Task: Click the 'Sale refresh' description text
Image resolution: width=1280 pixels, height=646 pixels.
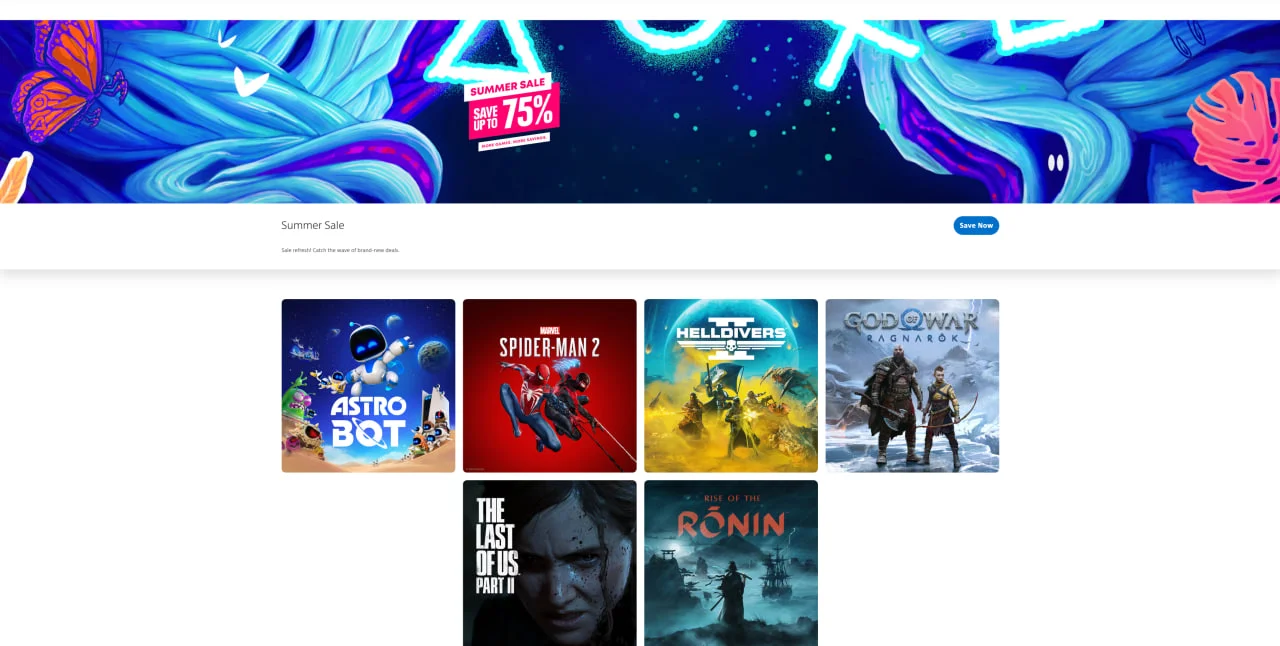Action: click(x=340, y=250)
